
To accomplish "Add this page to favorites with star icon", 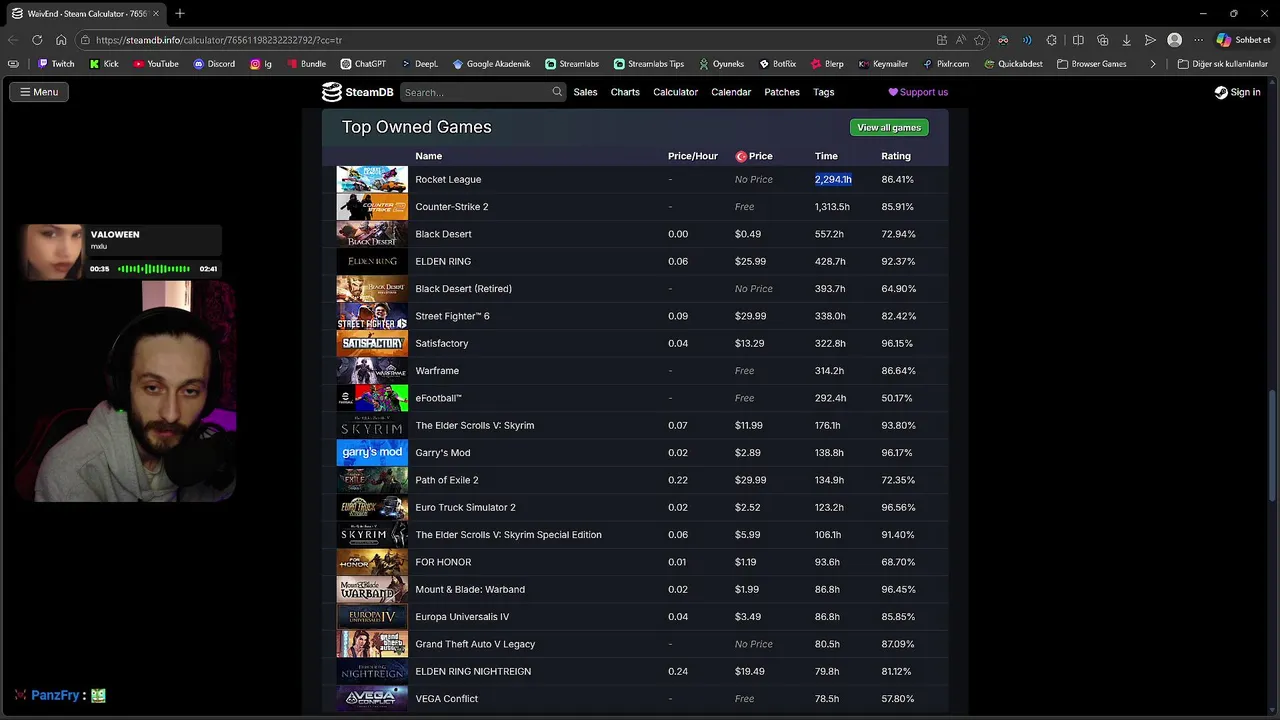I will [x=979, y=40].
